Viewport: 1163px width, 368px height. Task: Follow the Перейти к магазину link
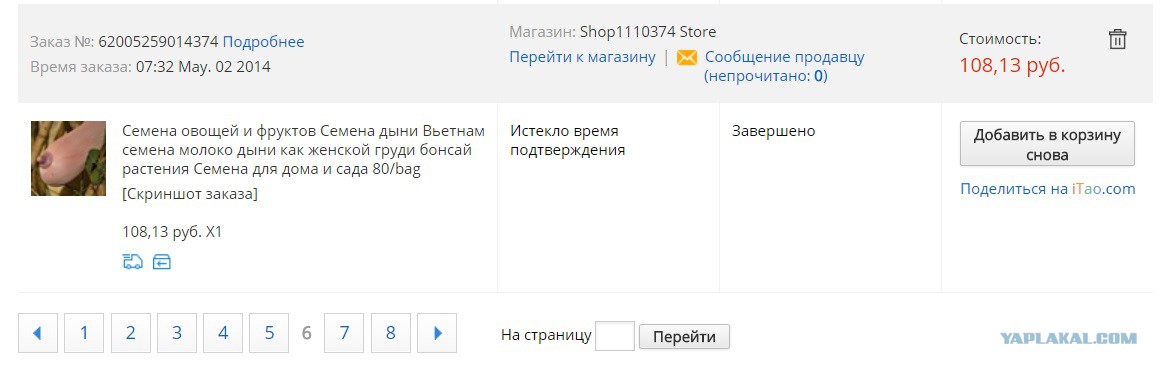click(582, 57)
